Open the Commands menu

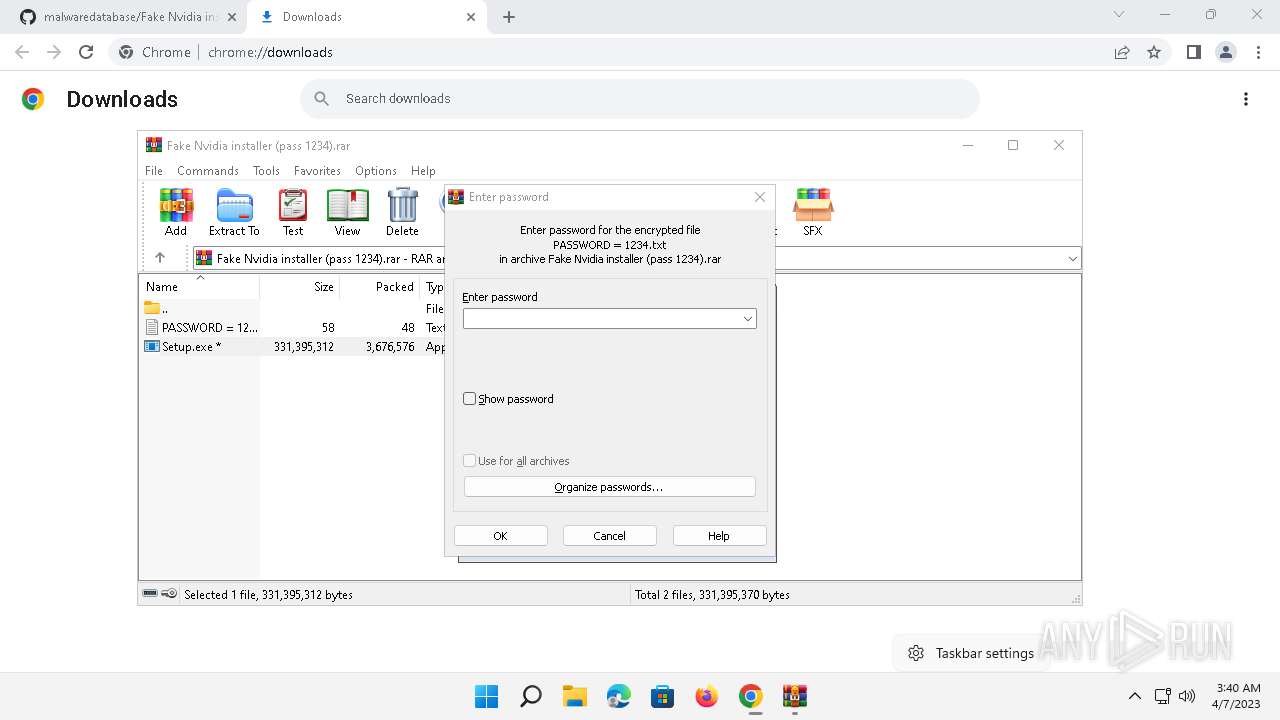[x=208, y=171]
